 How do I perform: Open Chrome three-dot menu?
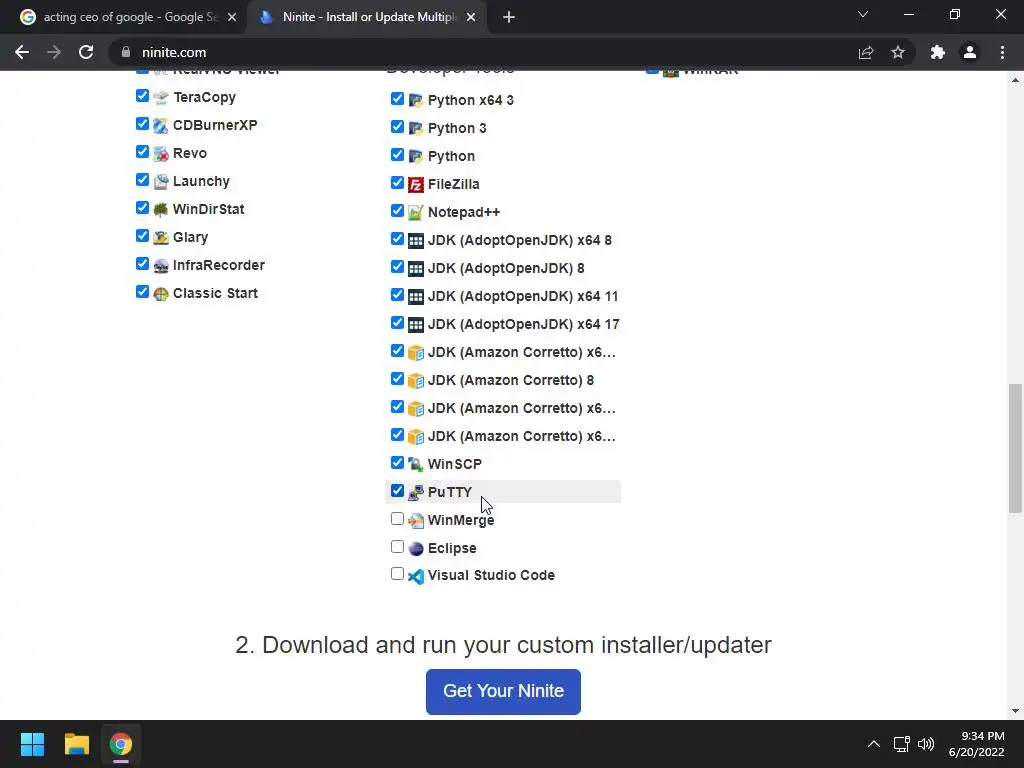click(1002, 52)
